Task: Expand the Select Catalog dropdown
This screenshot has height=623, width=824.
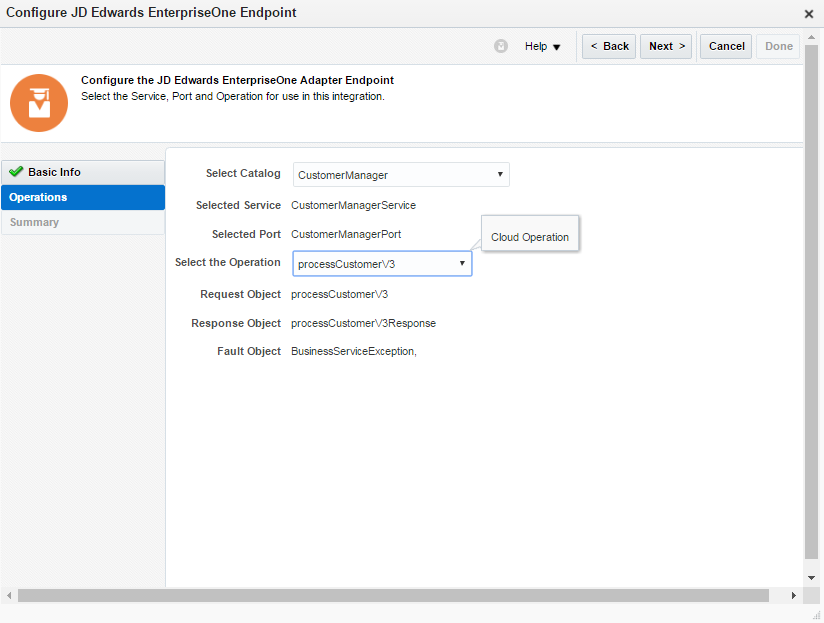Action: click(x=401, y=175)
